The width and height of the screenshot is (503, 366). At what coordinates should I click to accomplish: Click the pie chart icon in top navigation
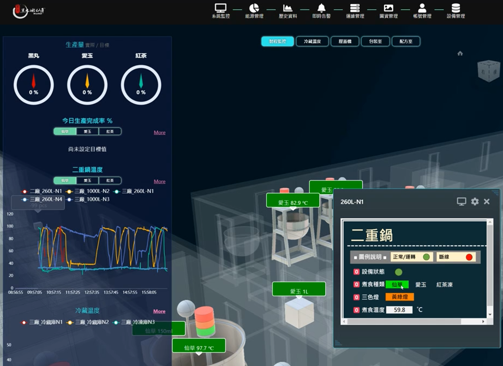click(x=254, y=8)
